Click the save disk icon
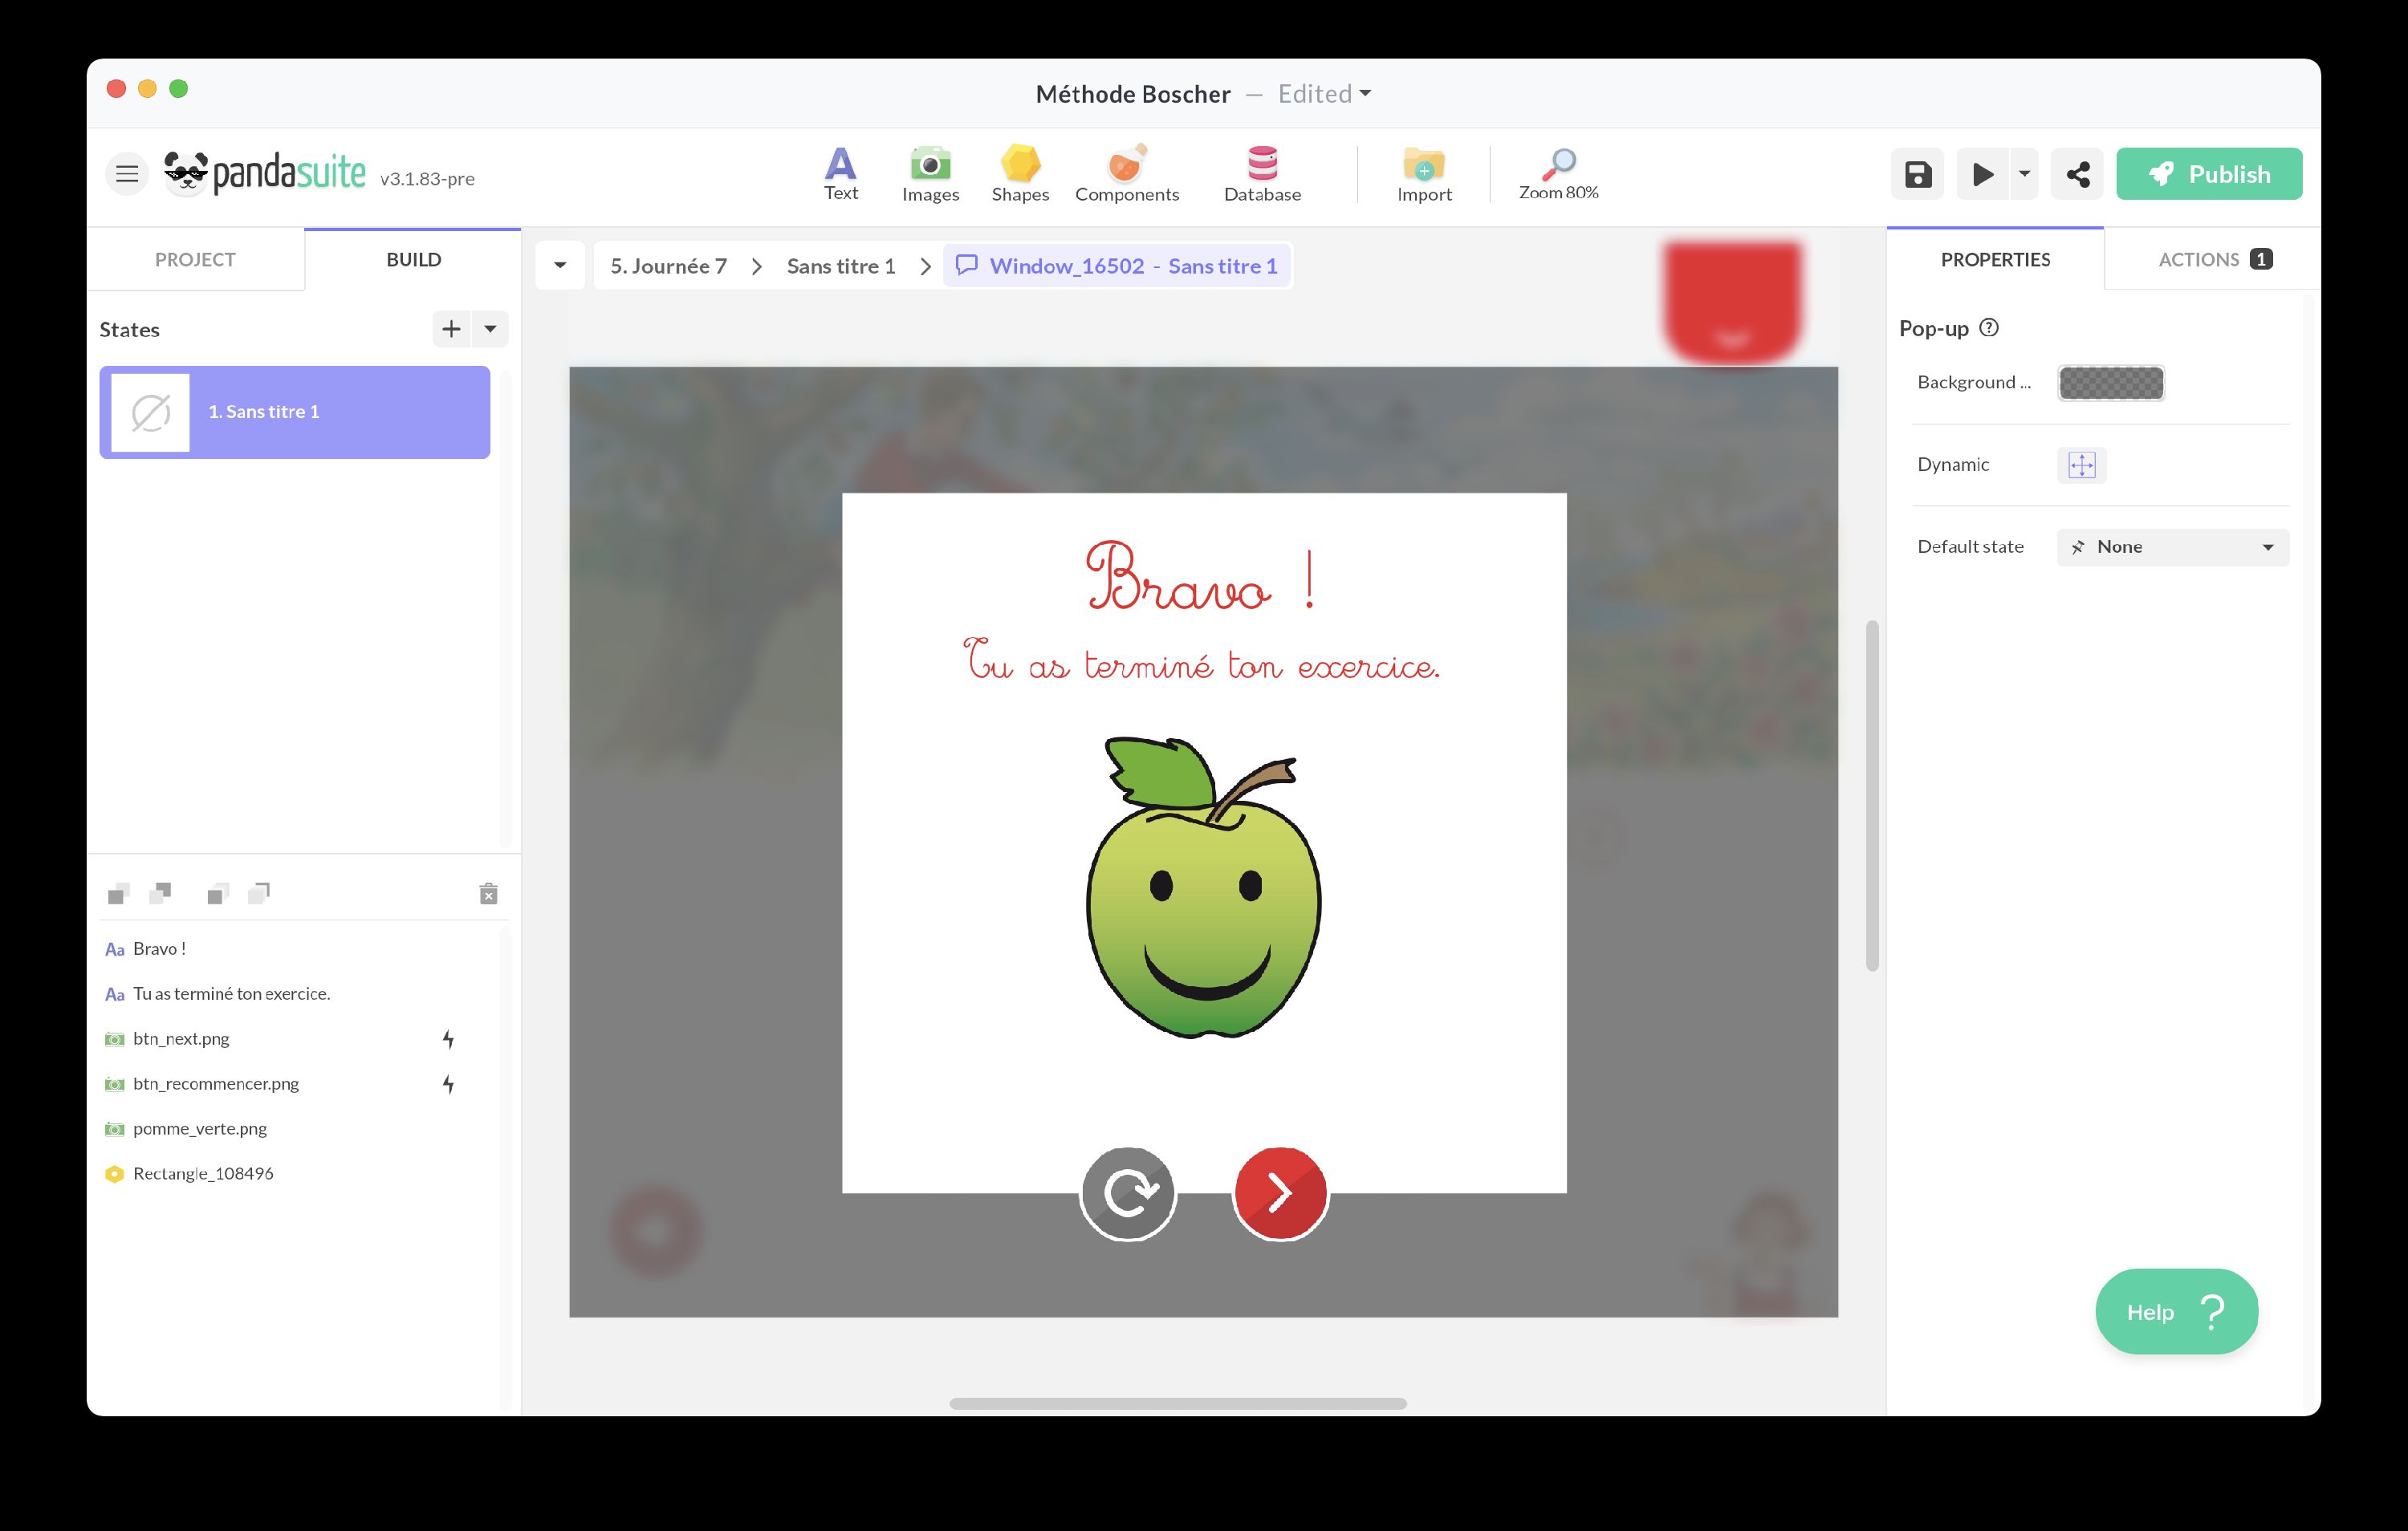The width and height of the screenshot is (2408, 1531). 1916,175
